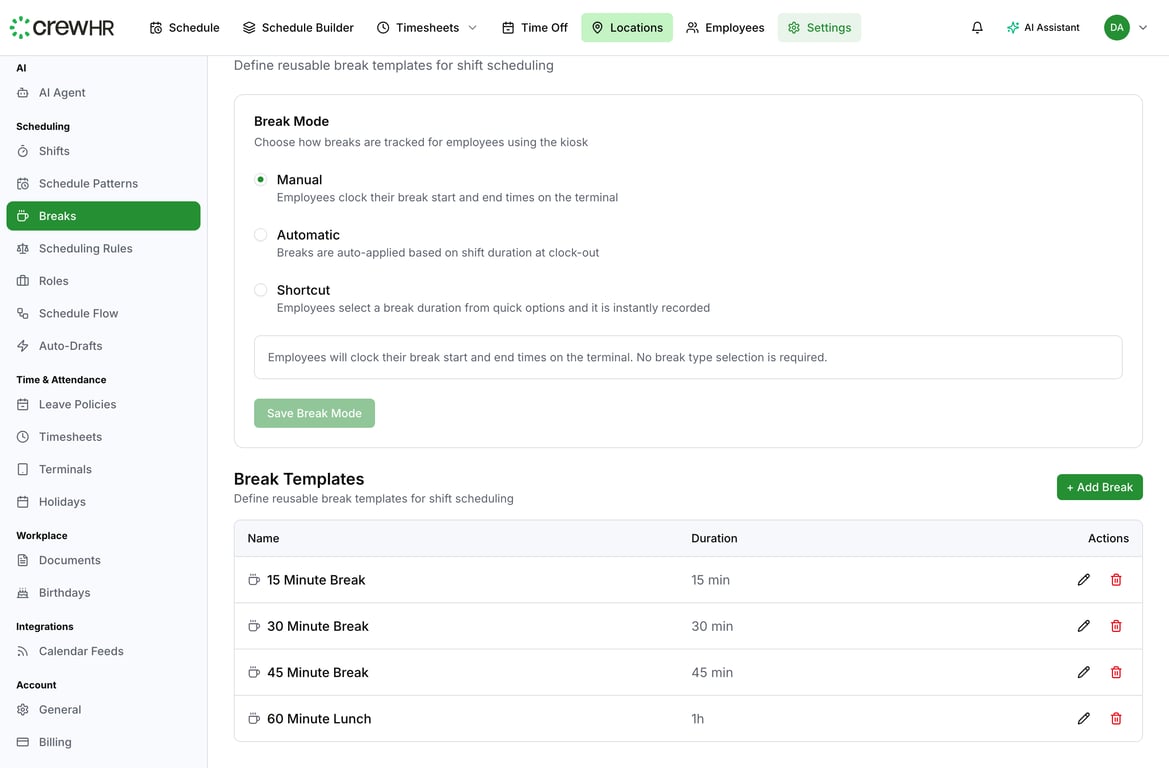
Task: Expand the Timesheets dropdown in the top nav
Action: [472, 27]
